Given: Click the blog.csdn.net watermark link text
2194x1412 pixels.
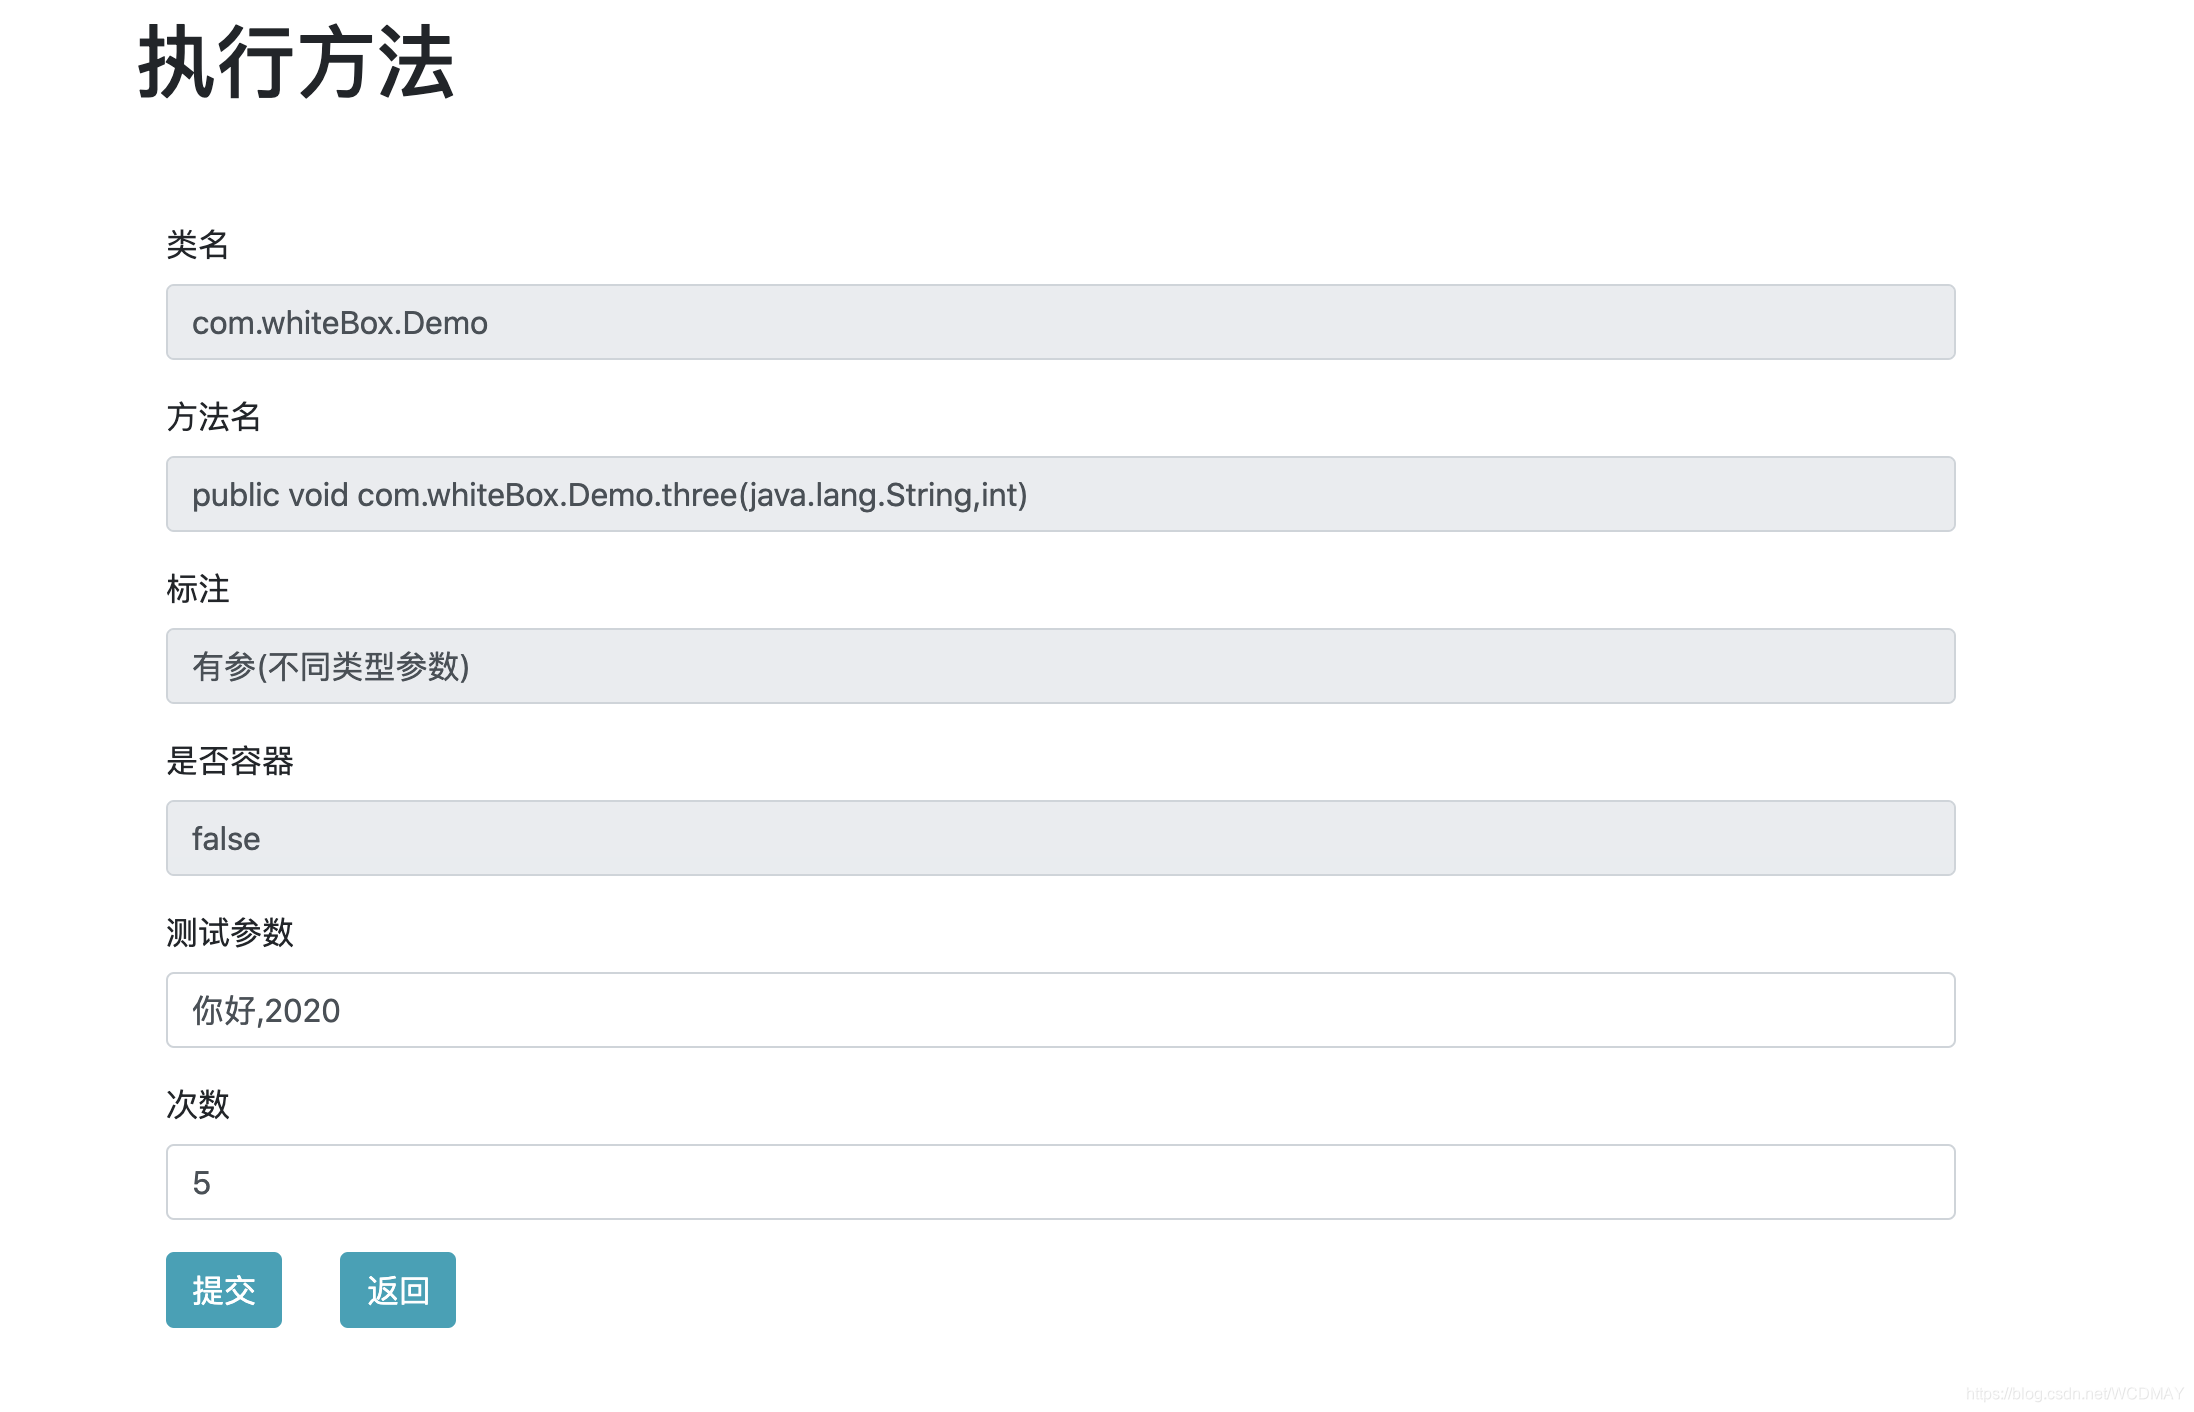Looking at the screenshot, I should [2074, 1393].
